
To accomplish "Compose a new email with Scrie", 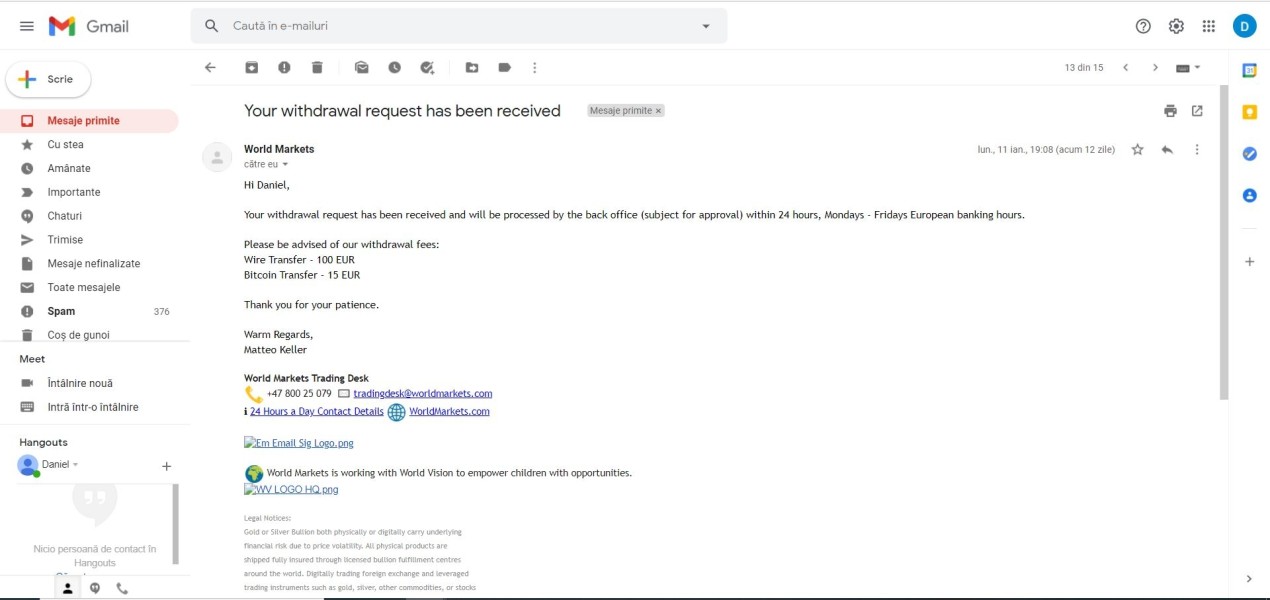I will pyautogui.click(x=48, y=79).
